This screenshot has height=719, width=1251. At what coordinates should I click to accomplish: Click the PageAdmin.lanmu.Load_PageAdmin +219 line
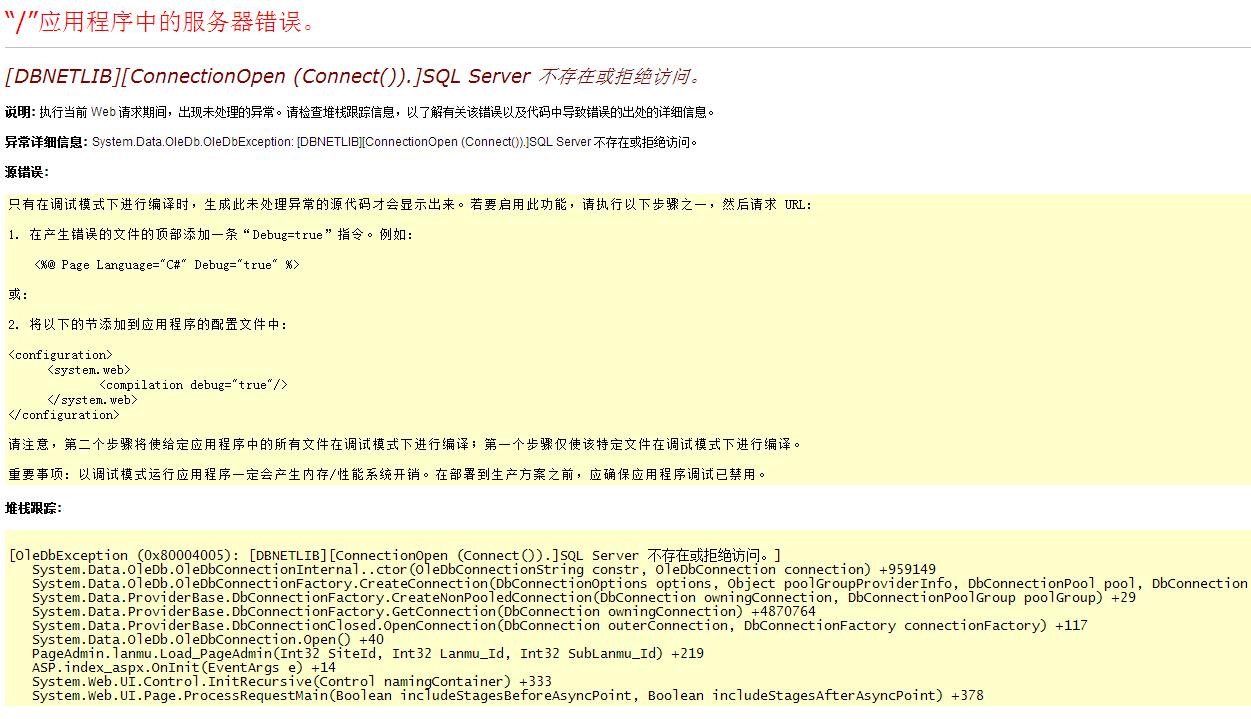click(368, 653)
